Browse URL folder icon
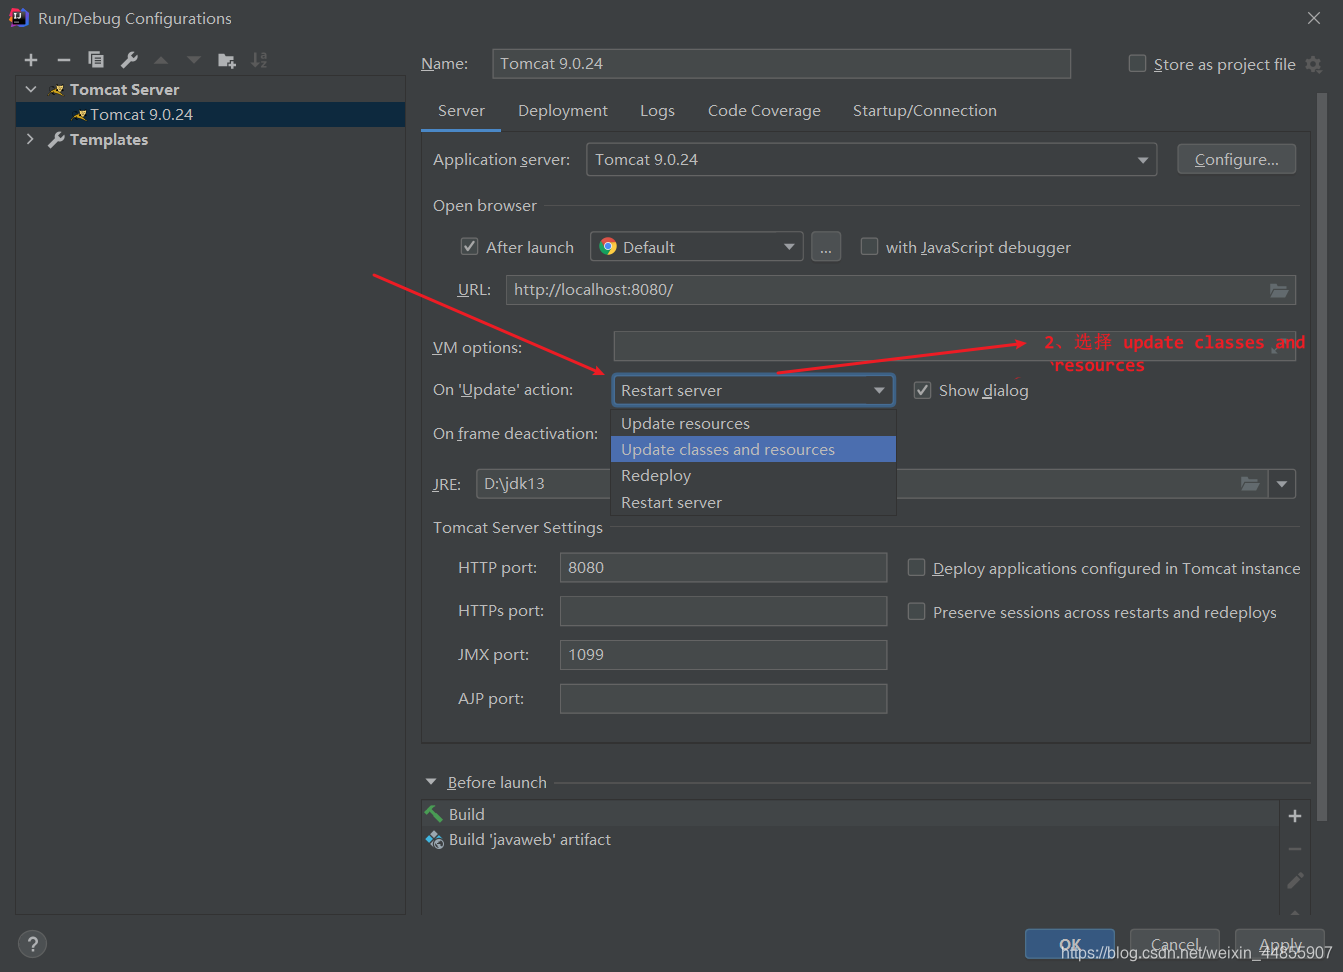Viewport: 1343px width, 972px height. coord(1279,290)
